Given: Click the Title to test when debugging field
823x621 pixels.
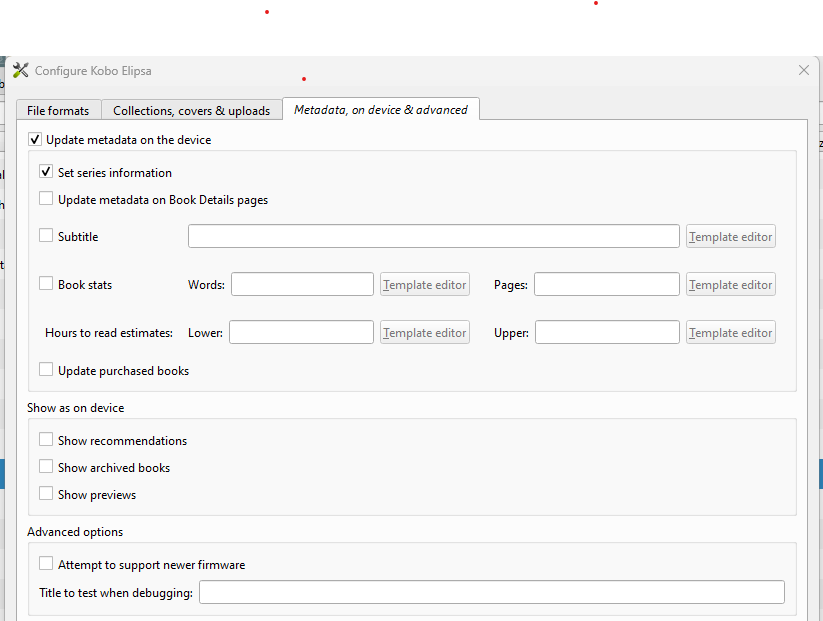Looking at the screenshot, I should 492,592.
